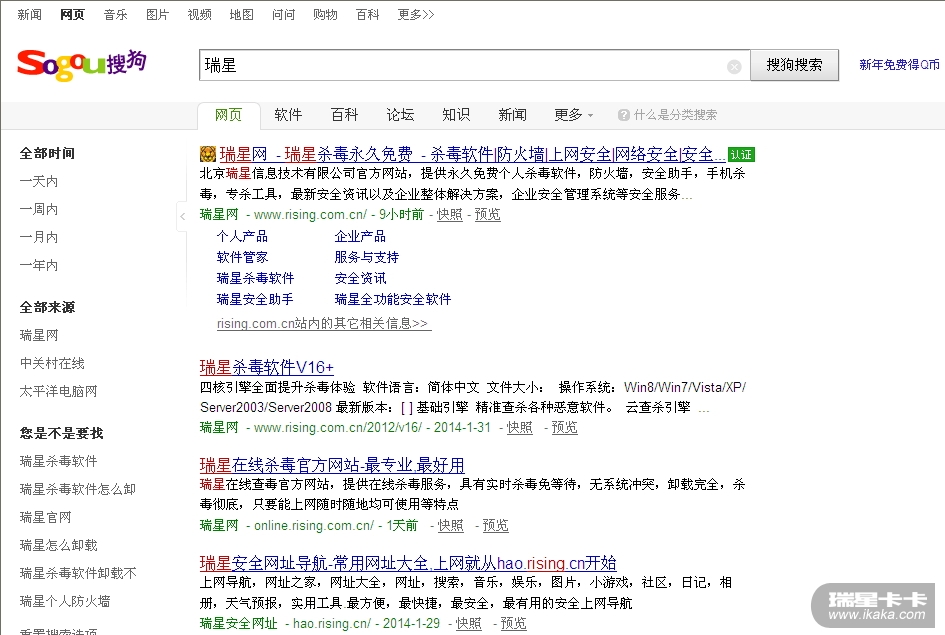Screen dimensions: 945x635
Task: Open 预览 for the 2012/v16 result
Action: (x=564, y=427)
